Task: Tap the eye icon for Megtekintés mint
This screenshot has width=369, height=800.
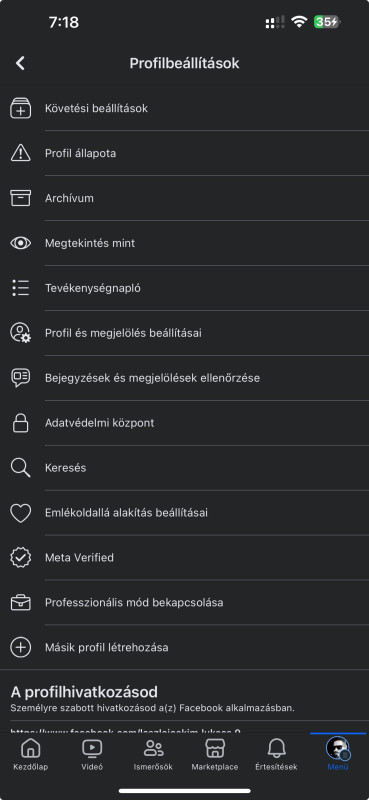Action: click(x=21, y=243)
